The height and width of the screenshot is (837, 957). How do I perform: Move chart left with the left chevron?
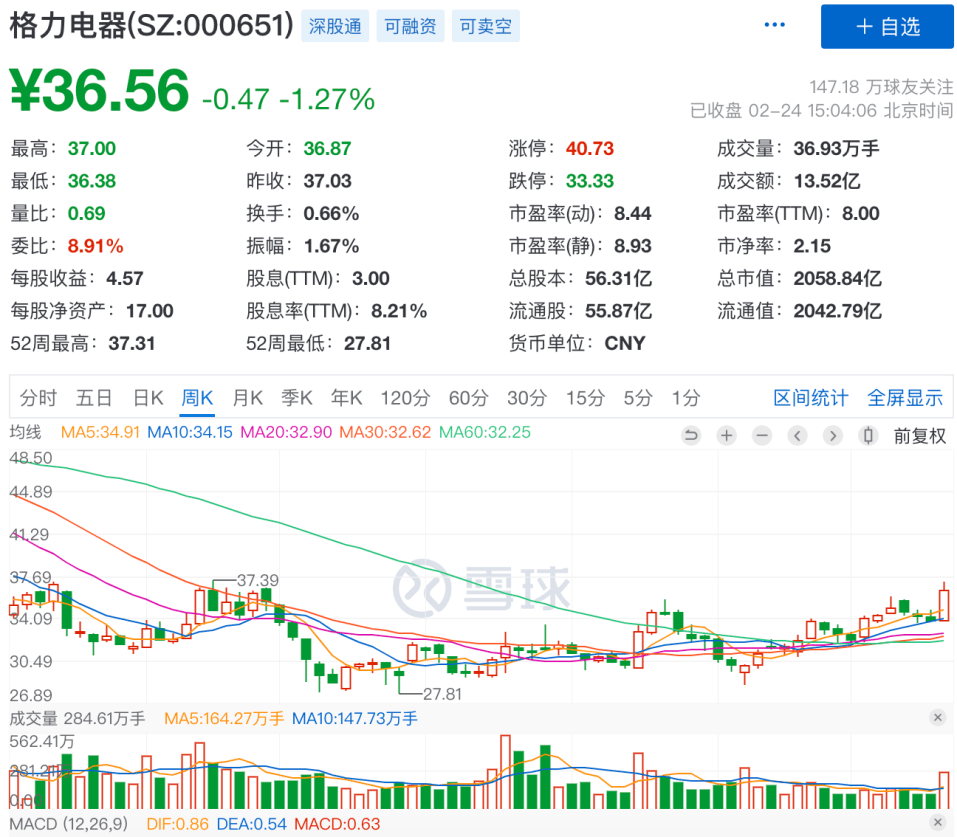point(797,435)
